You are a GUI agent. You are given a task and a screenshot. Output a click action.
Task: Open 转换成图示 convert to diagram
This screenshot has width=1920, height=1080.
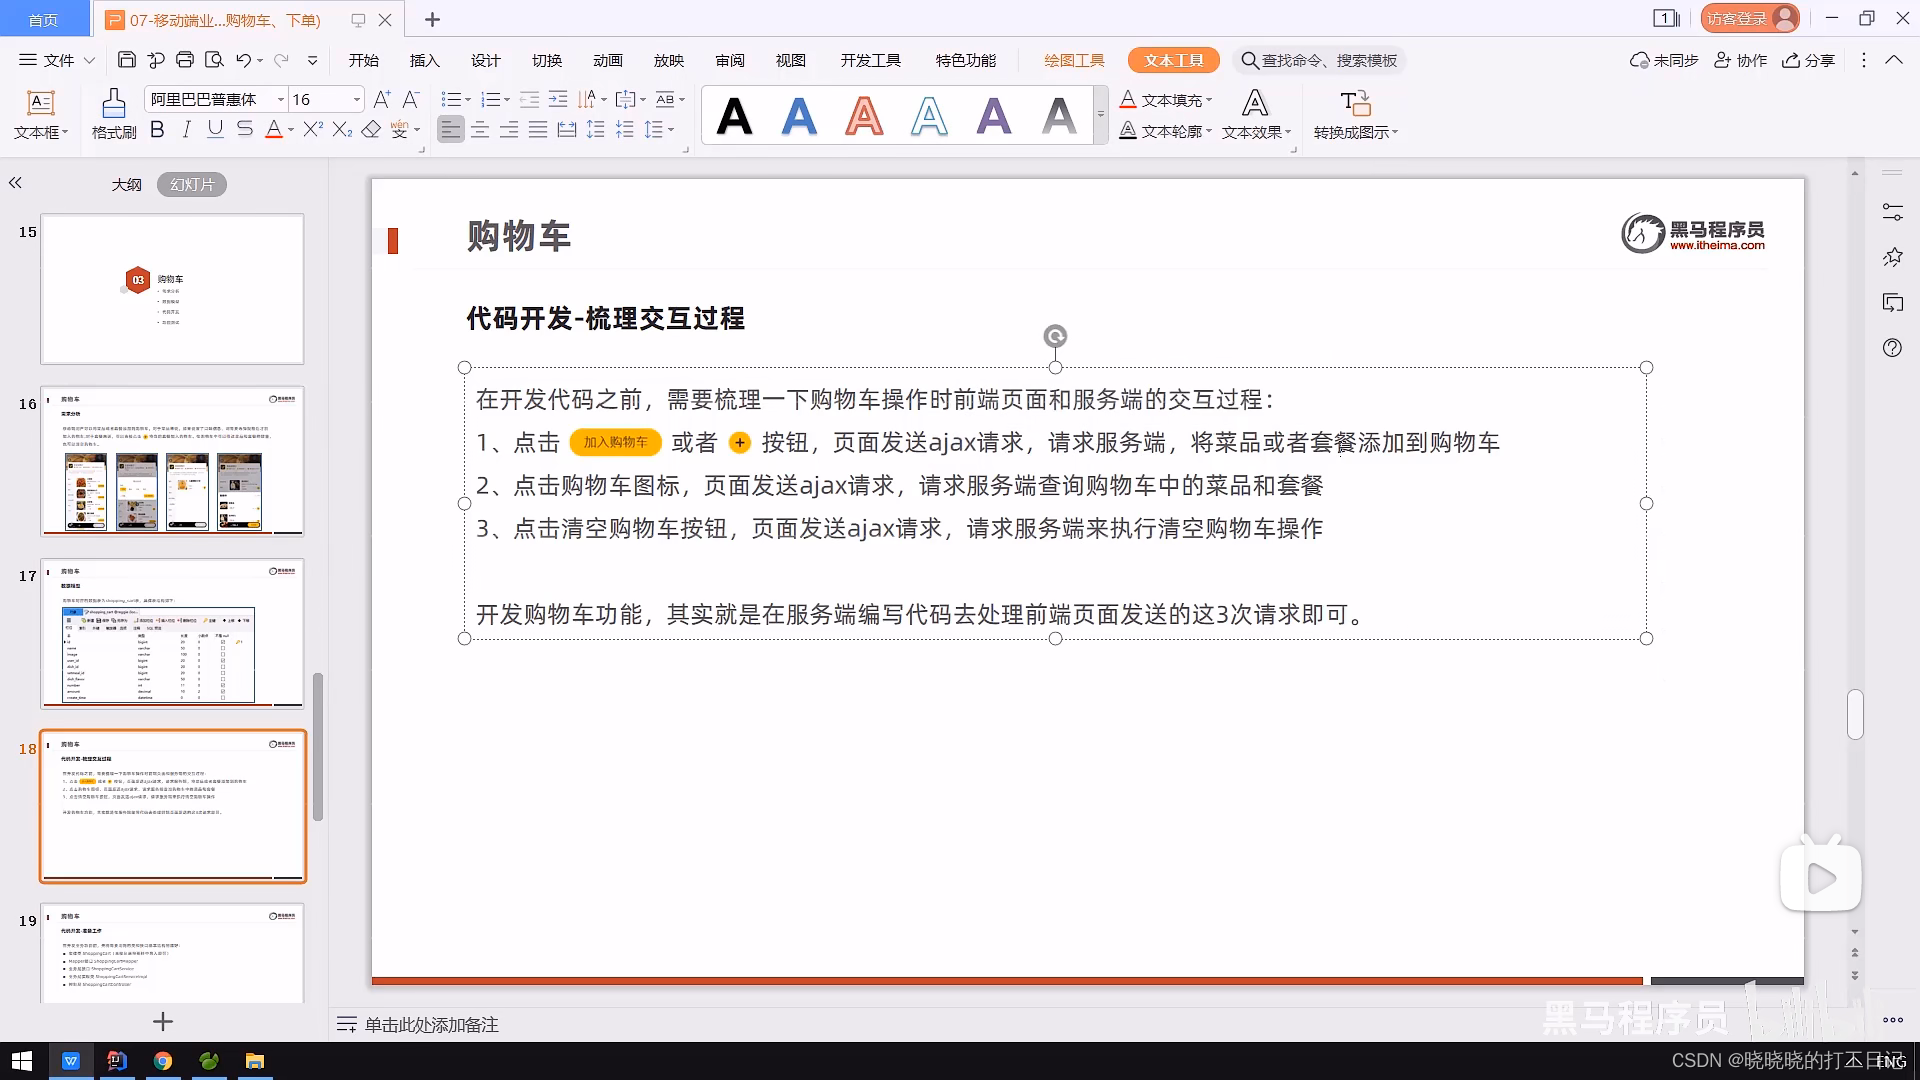(1355, 114)
